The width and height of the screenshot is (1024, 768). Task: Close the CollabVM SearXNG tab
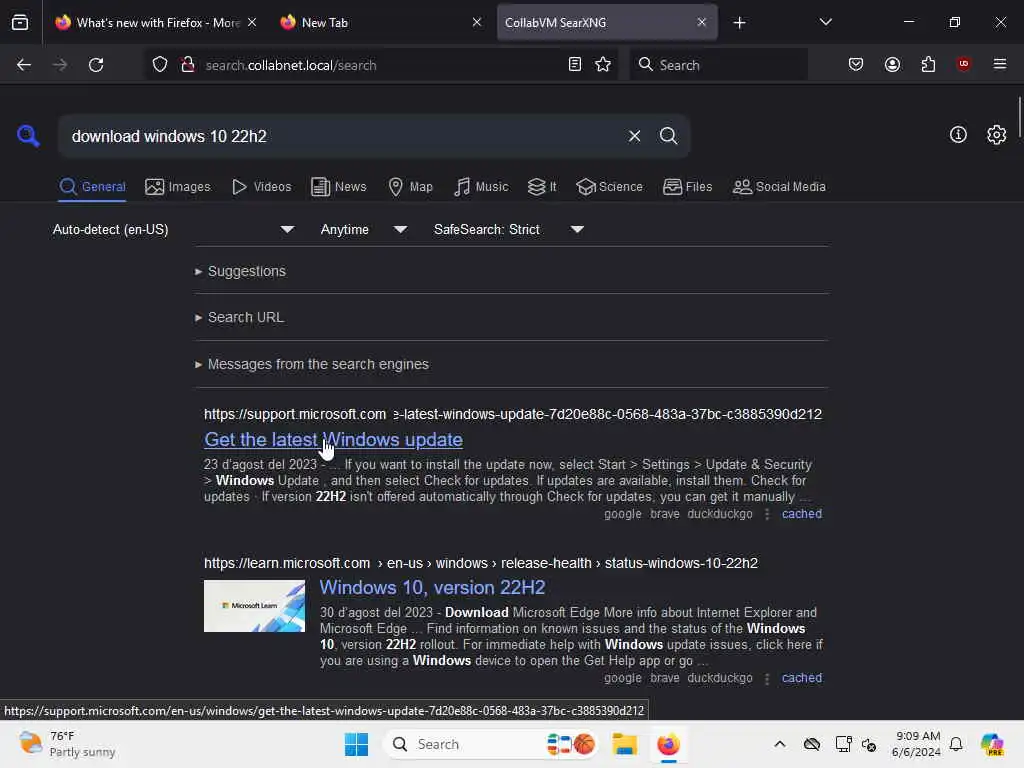[x=701, y=22]
